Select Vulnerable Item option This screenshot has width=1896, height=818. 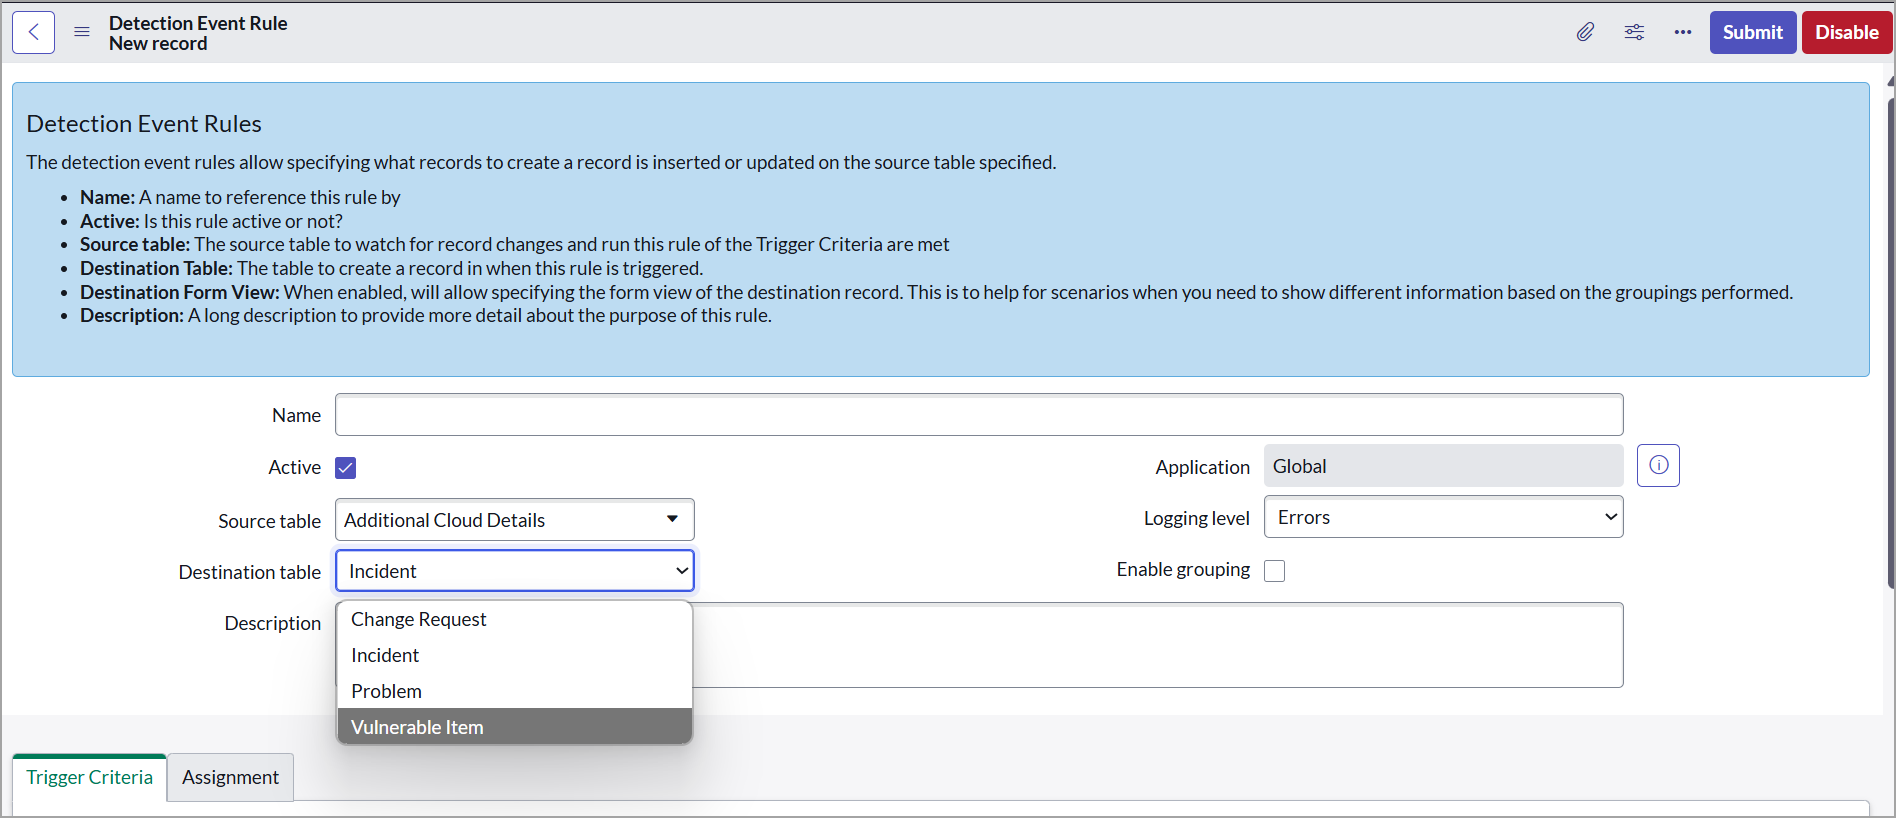click(514, 727)
